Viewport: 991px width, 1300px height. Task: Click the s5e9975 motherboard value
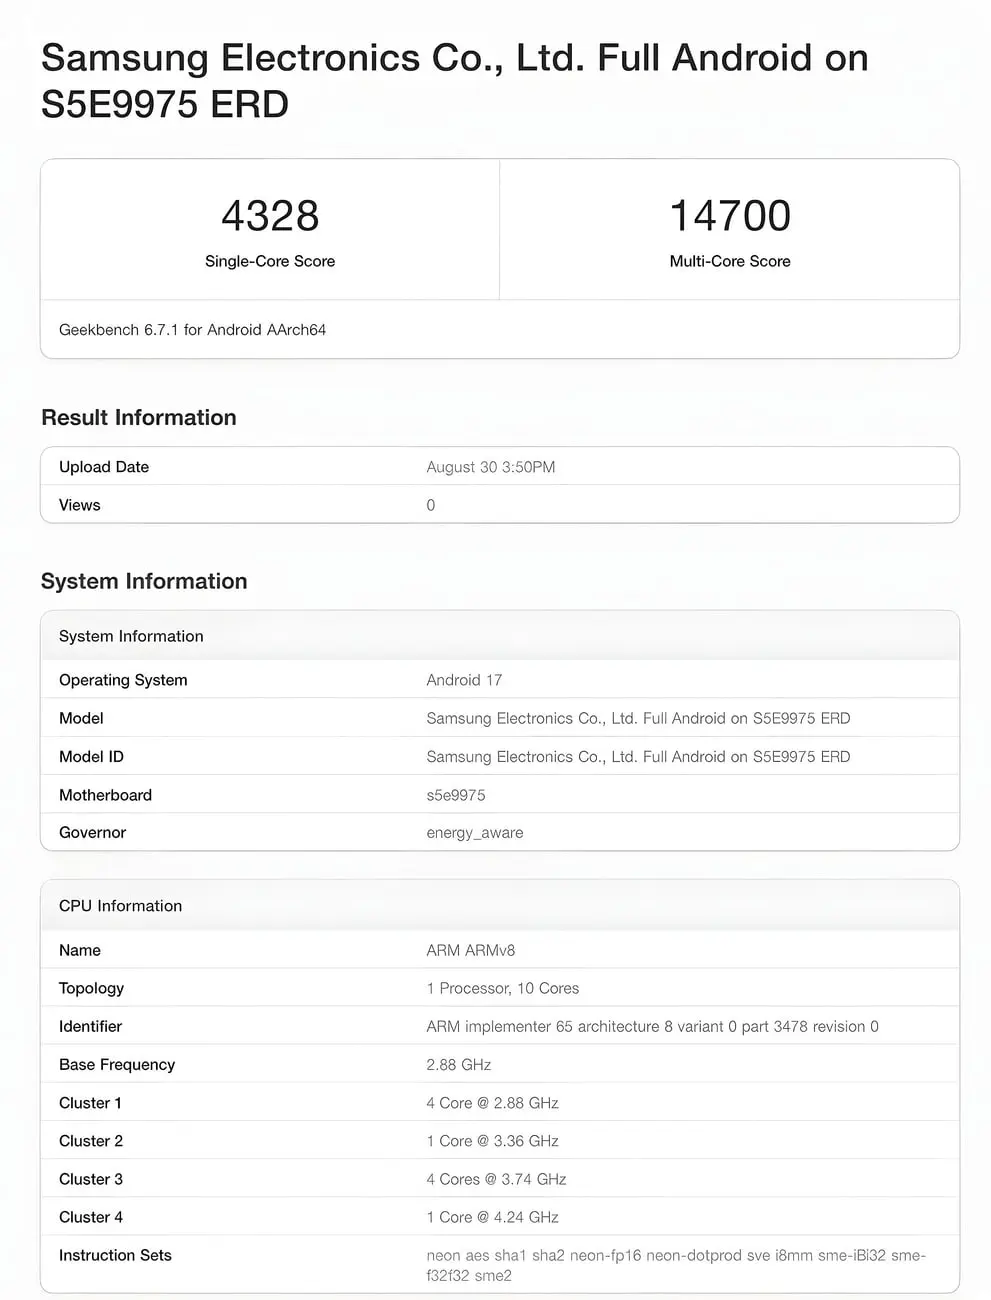(456, 795)
